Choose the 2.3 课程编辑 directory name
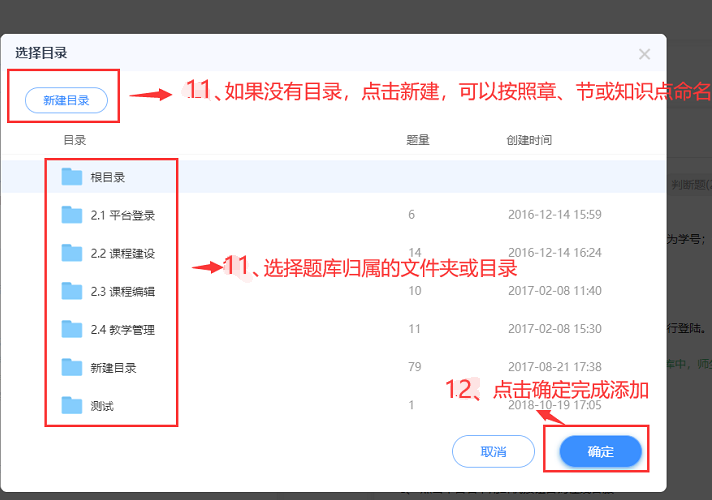The image size is (712, 500). click(123, 292)
